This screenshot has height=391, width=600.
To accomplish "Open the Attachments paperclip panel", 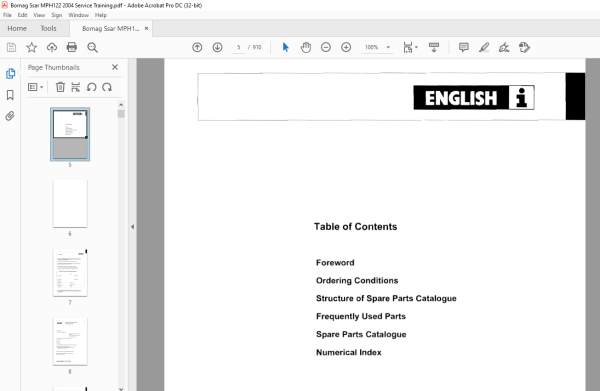I will tap(10, 116).
